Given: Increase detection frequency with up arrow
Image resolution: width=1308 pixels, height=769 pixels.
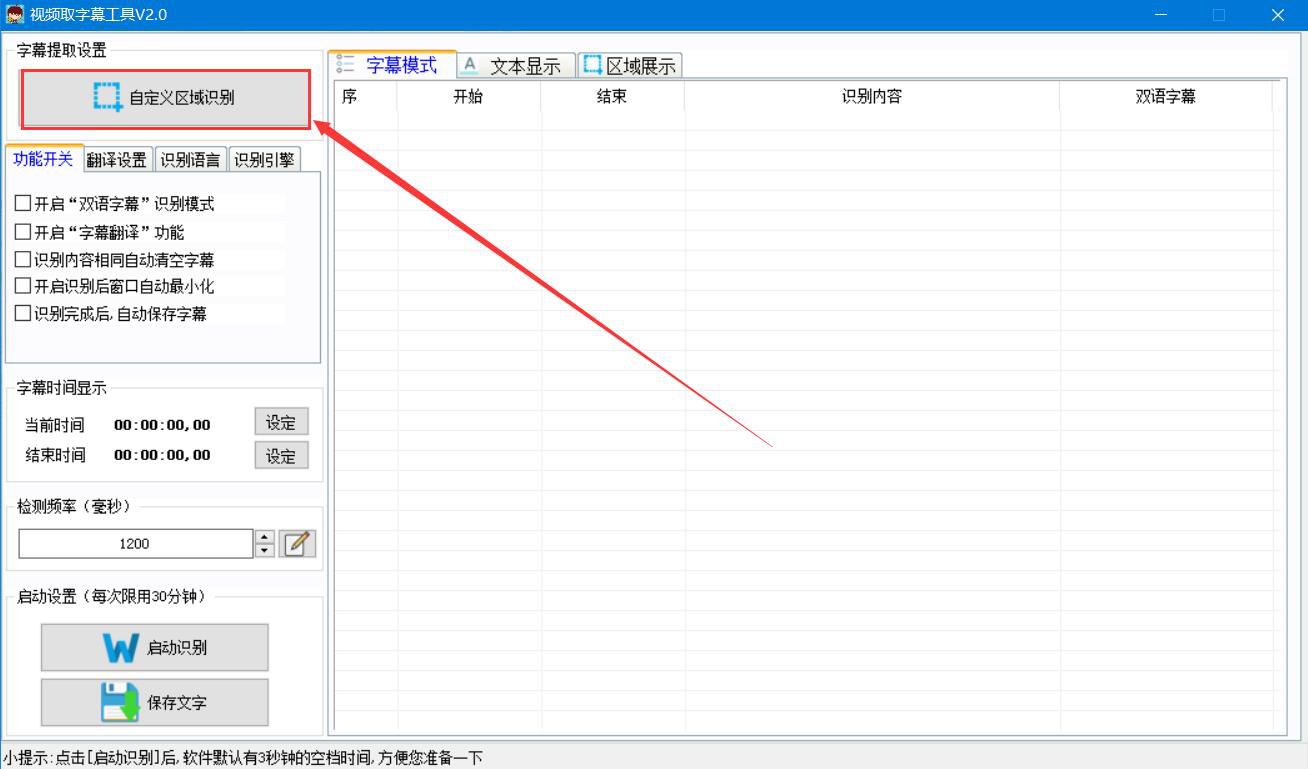Looking at the screenshot, I should 265,537.
